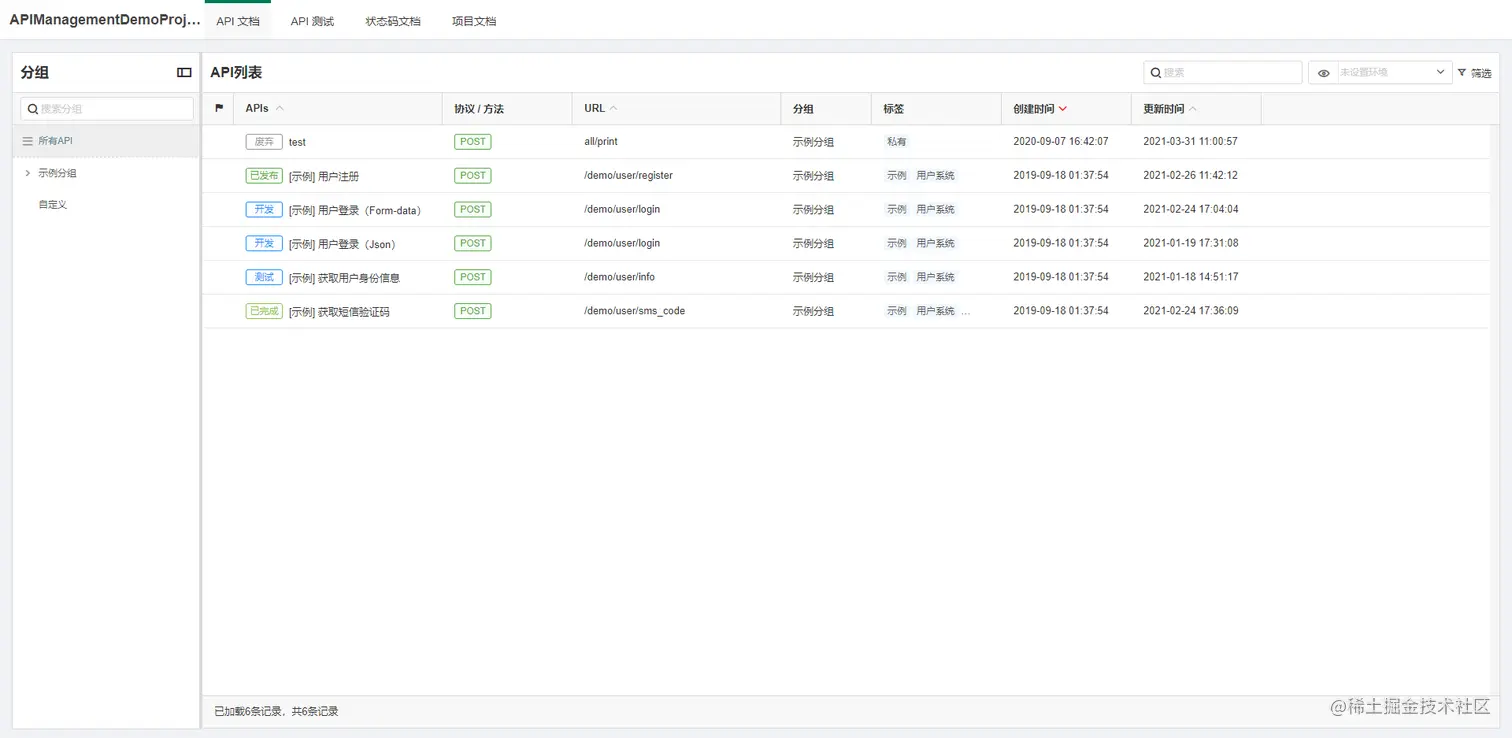Open [示例] 用户登录 (Json) API
The image size is (1512, 738).
pyautogui.click(x=346, y=244)
